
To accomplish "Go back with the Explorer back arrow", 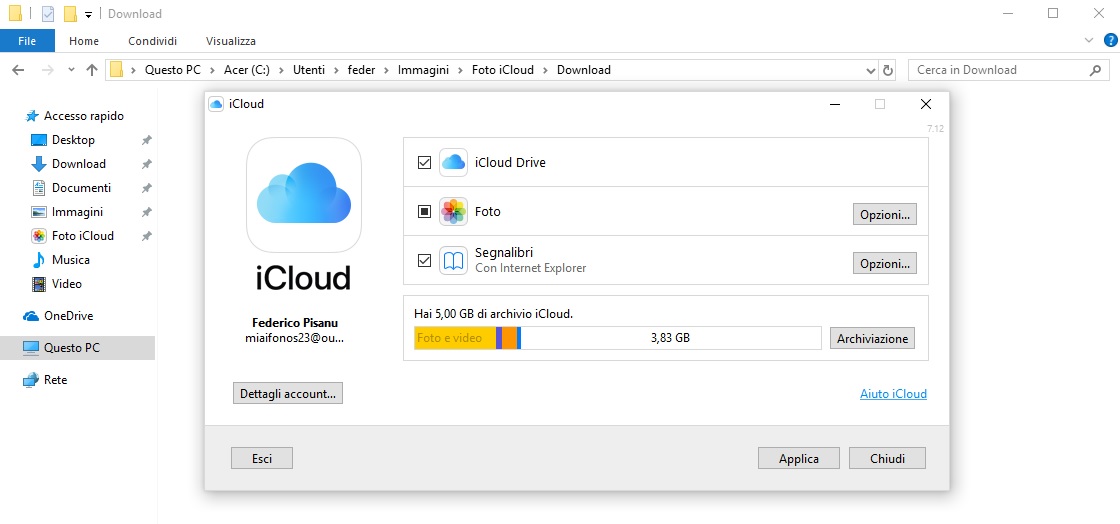I will (x=19, y=70).
